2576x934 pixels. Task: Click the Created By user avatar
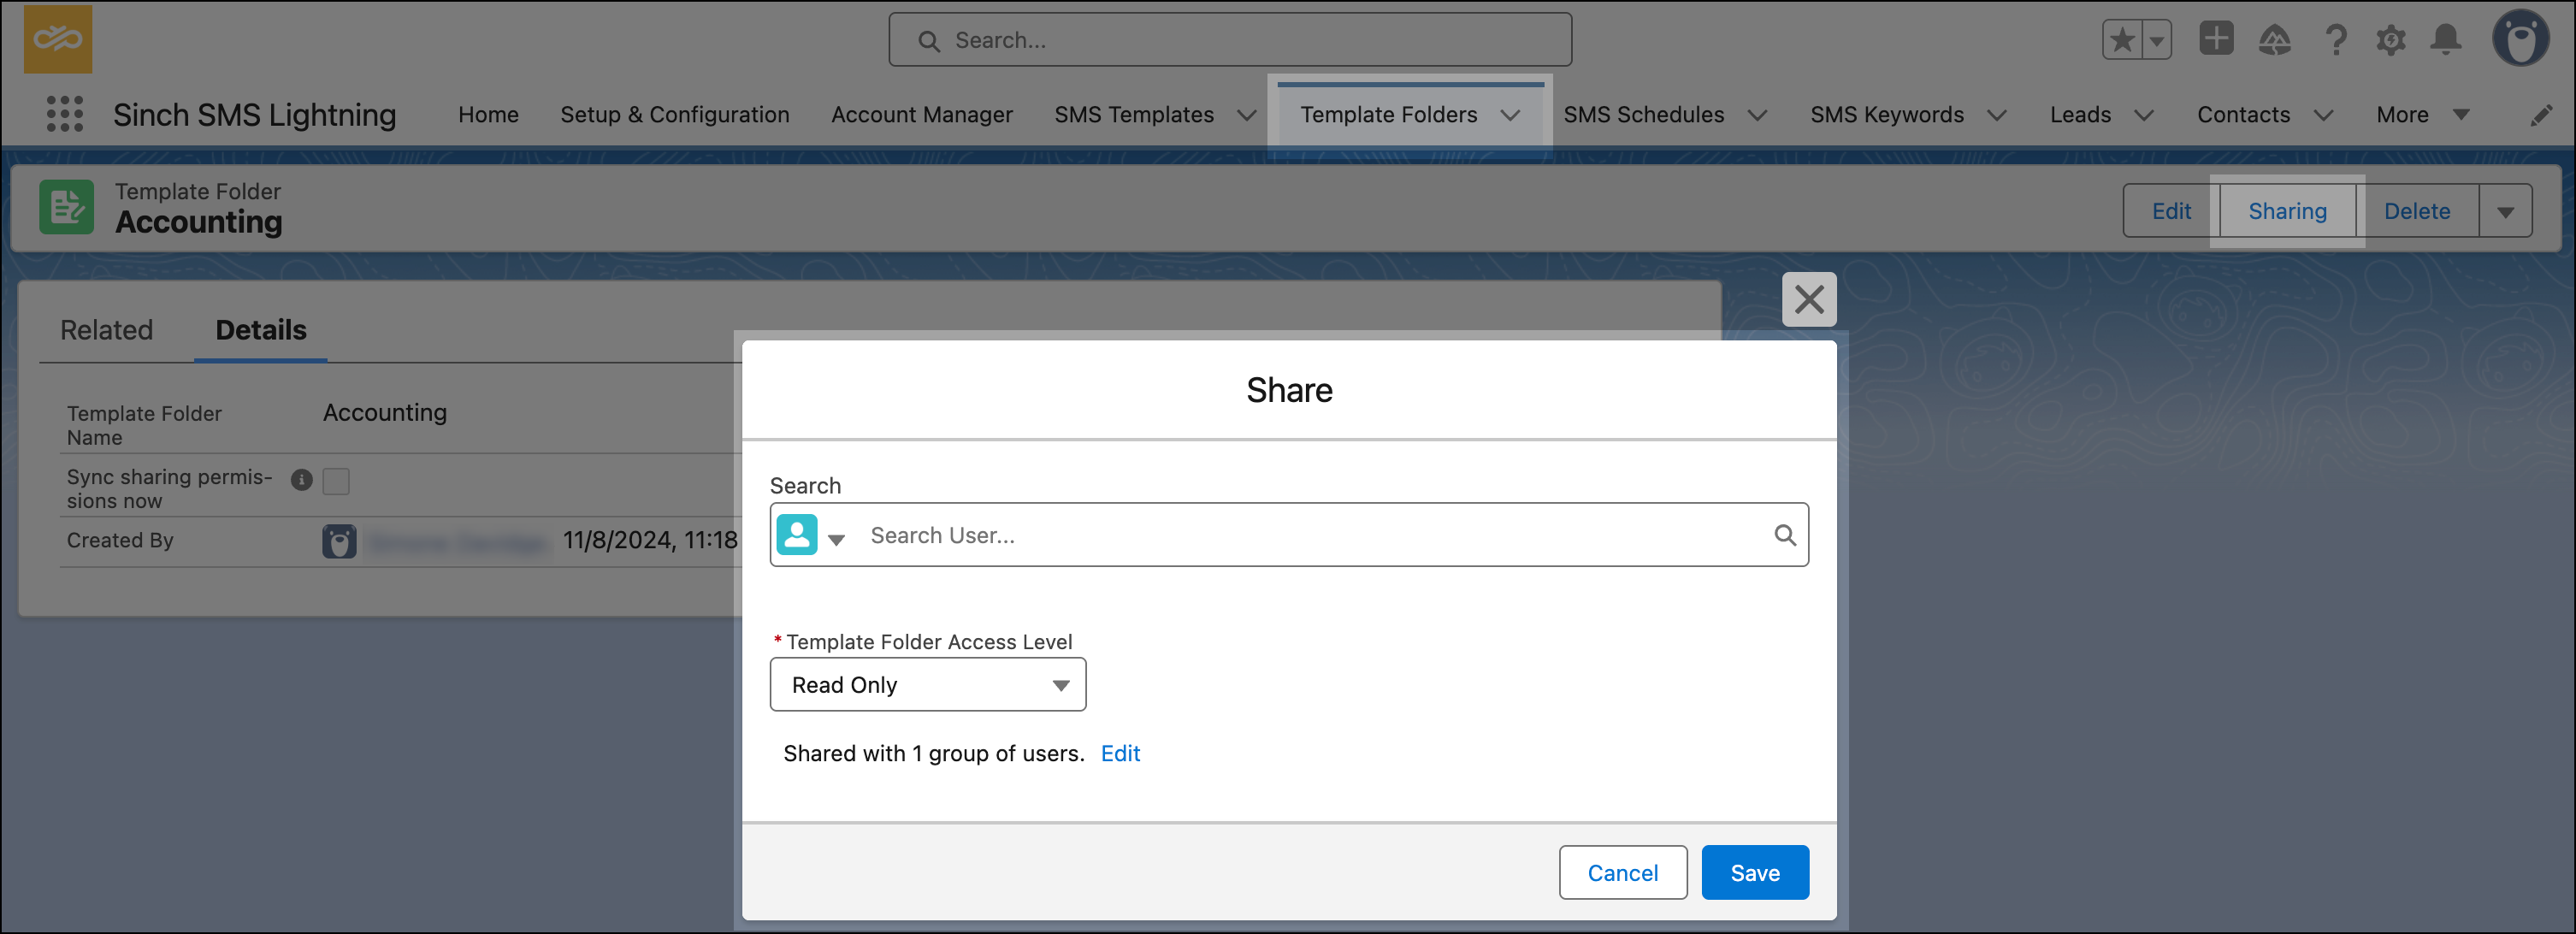coord(339,541)
